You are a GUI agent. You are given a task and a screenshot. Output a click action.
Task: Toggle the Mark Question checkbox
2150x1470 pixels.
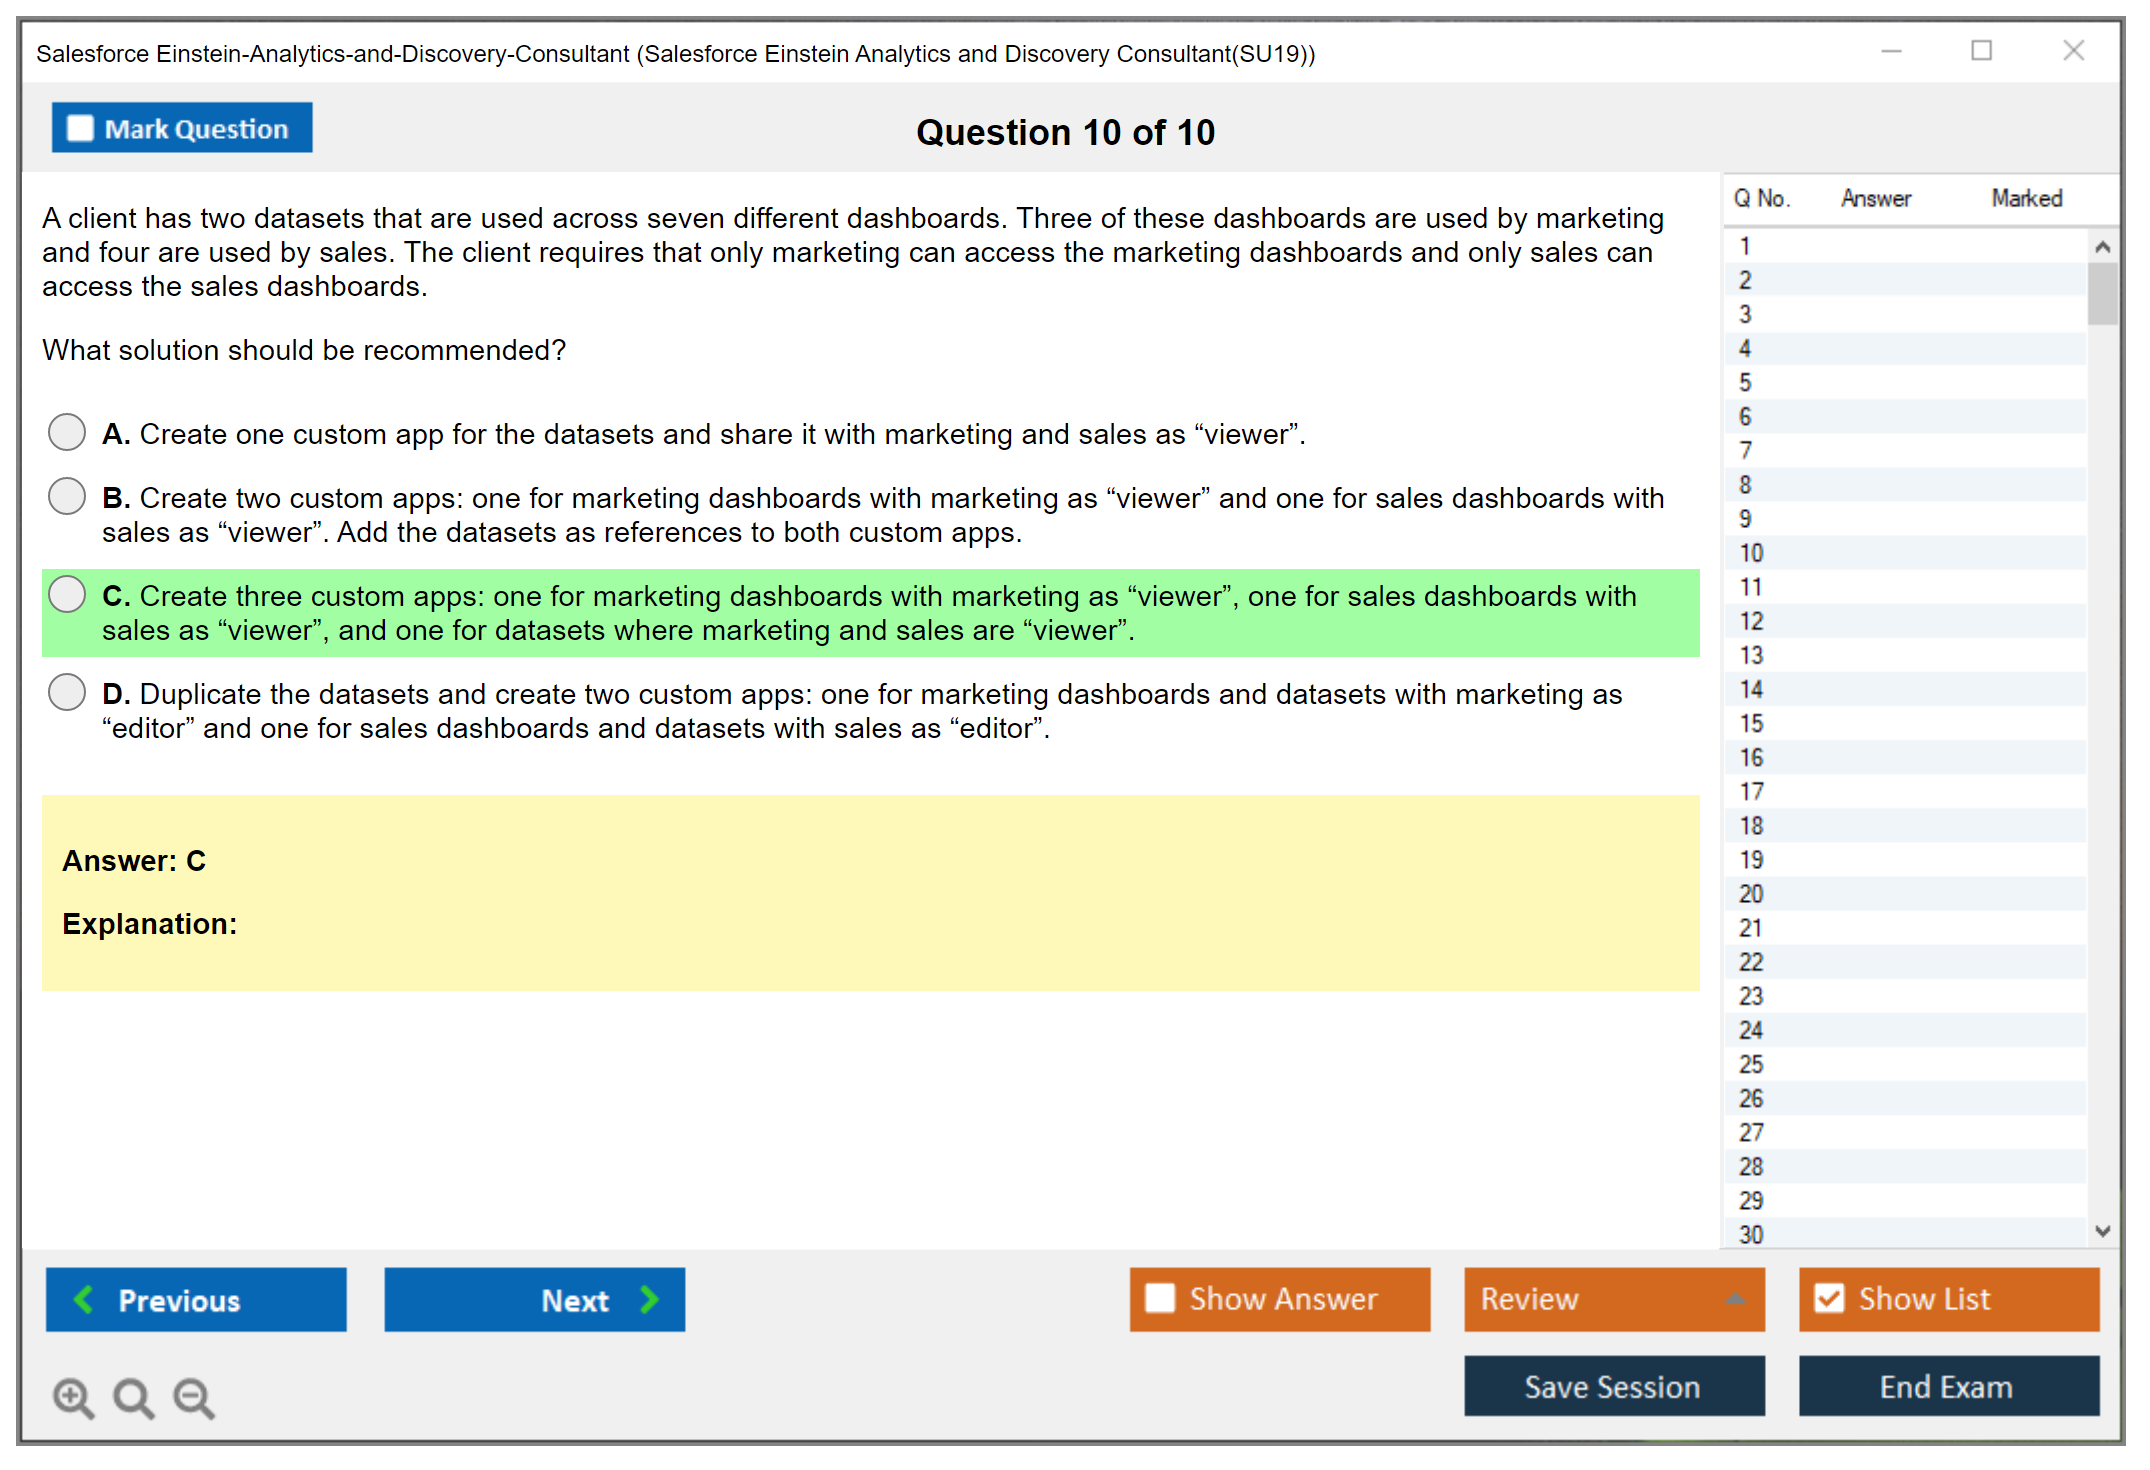tap(80, 128)
